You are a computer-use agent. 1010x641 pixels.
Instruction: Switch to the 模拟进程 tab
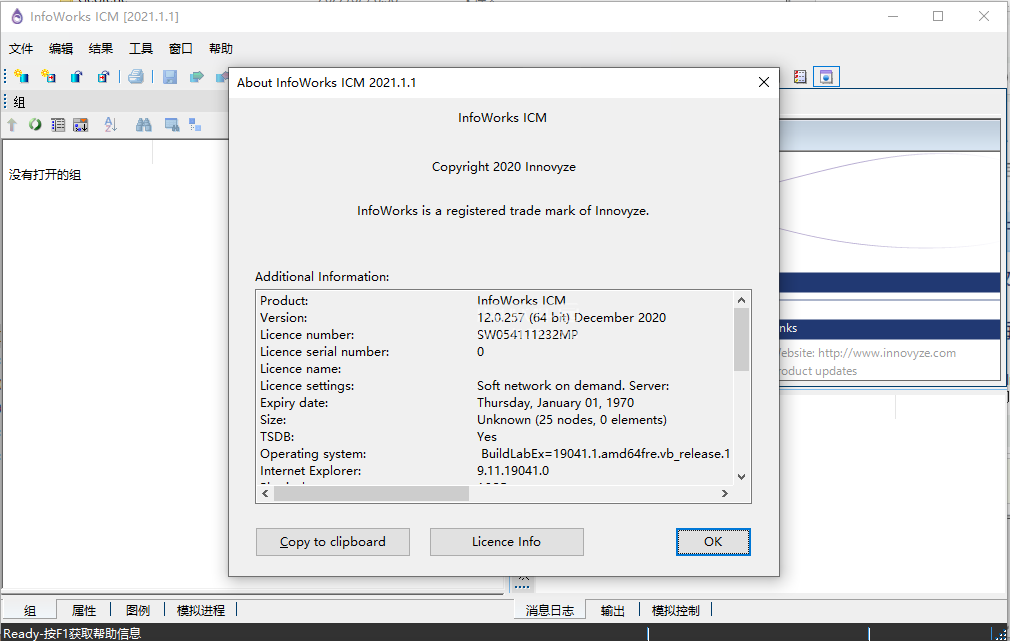[201, 610]
